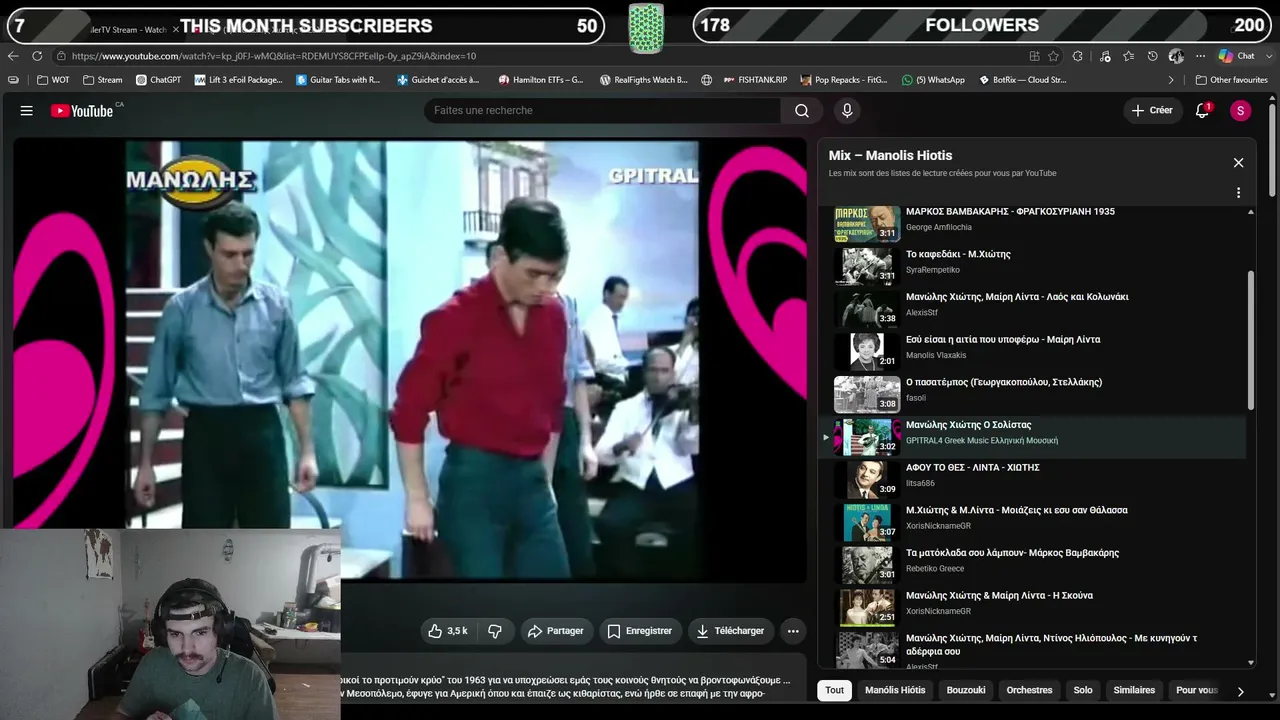
Task: Select the Orchestres filter chip
Action: click(1029, 690)
